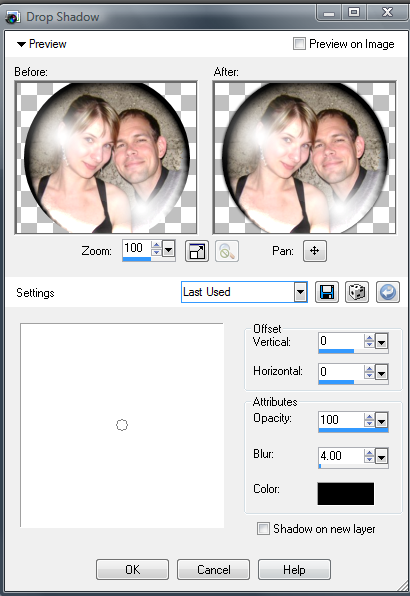This screenshot has height=596, width=410.
Task: Click the fit image to window icon
Action: tap(197, 251)
